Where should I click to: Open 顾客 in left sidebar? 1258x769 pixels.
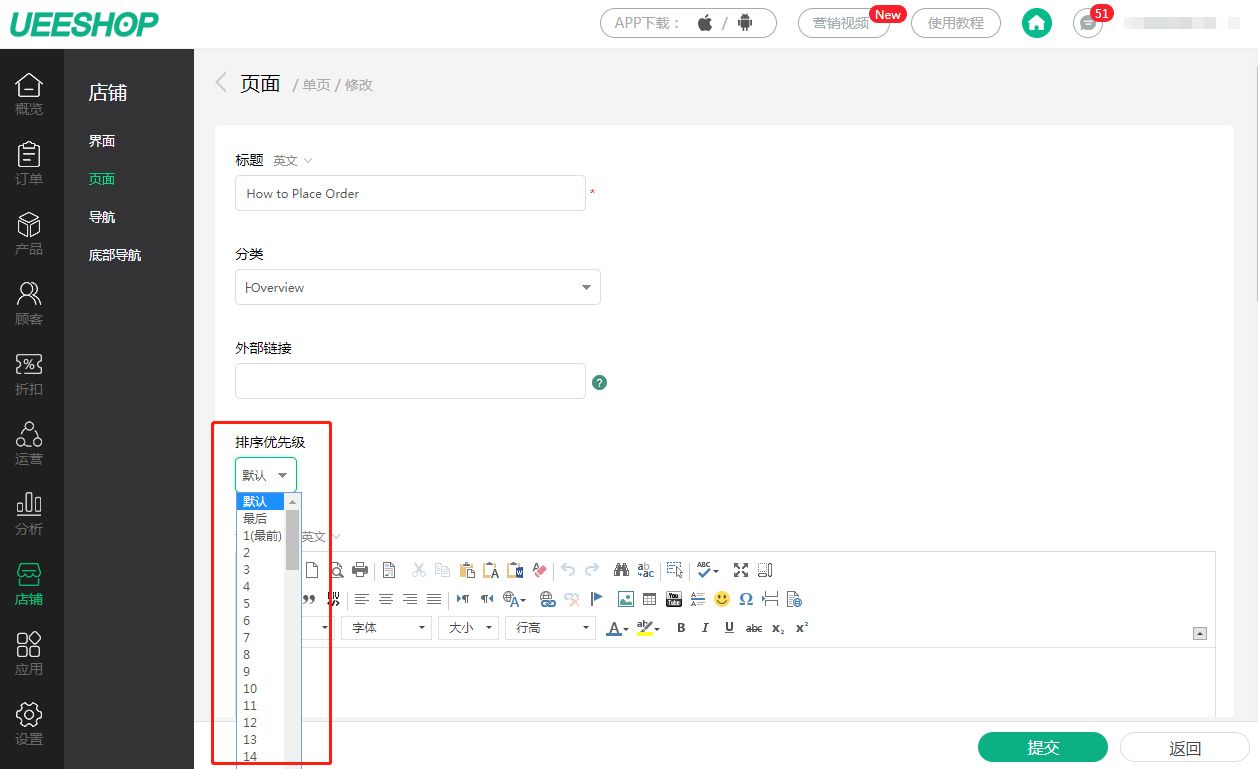point(29,305)
